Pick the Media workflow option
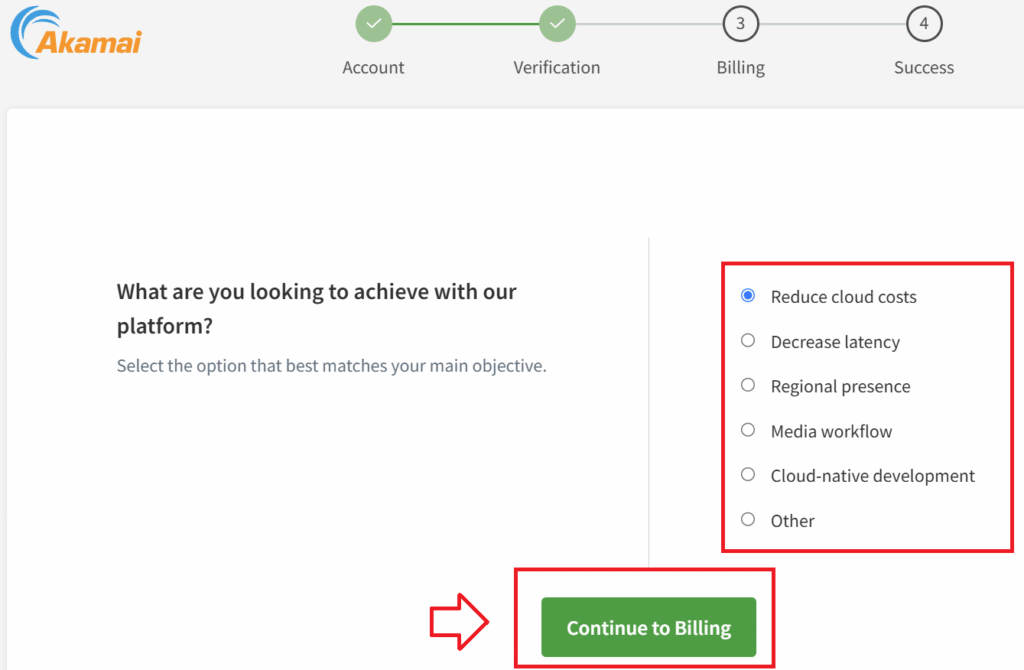This screenshot has width=1024, height=670. click(x=748, y=430)
